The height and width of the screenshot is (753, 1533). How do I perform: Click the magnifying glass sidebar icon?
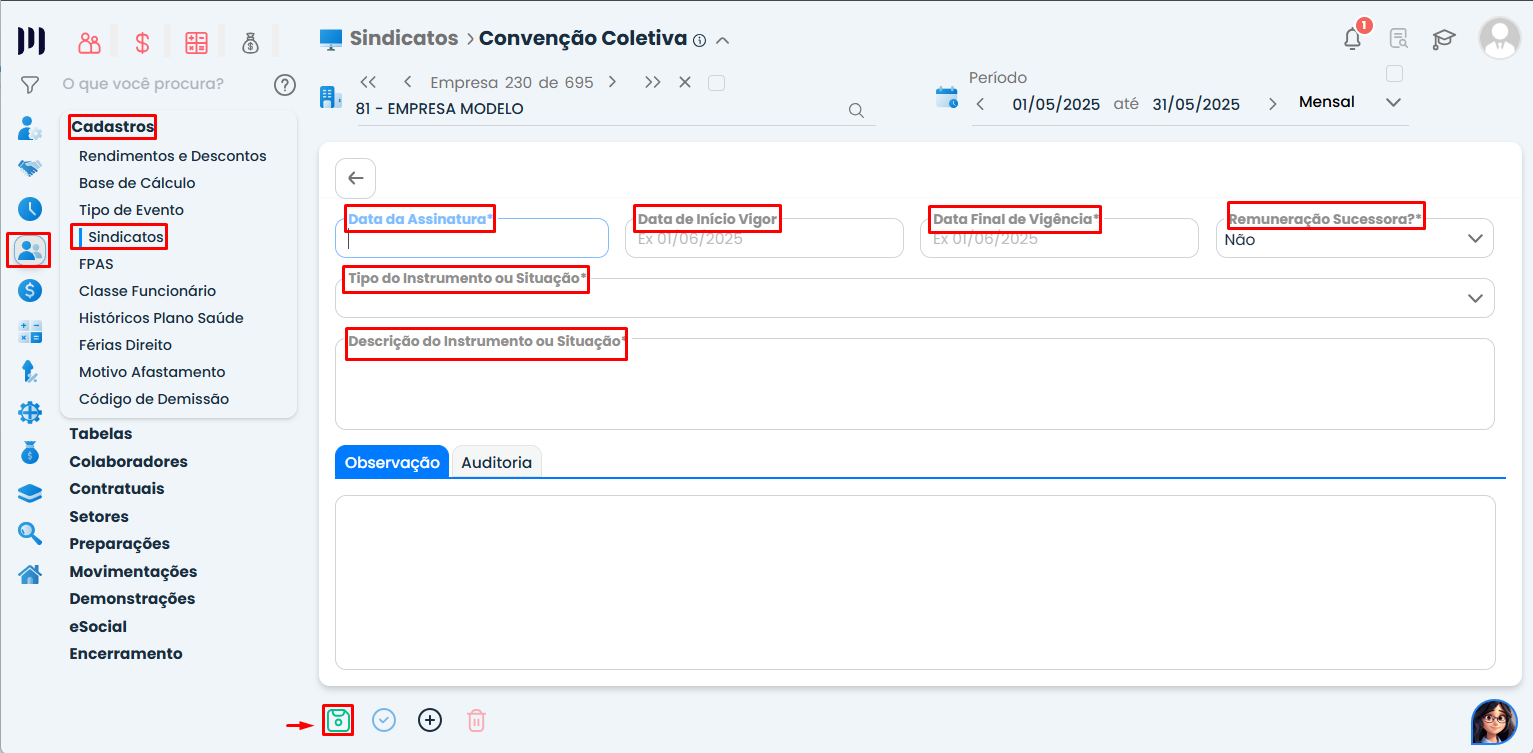coord(30,533)
